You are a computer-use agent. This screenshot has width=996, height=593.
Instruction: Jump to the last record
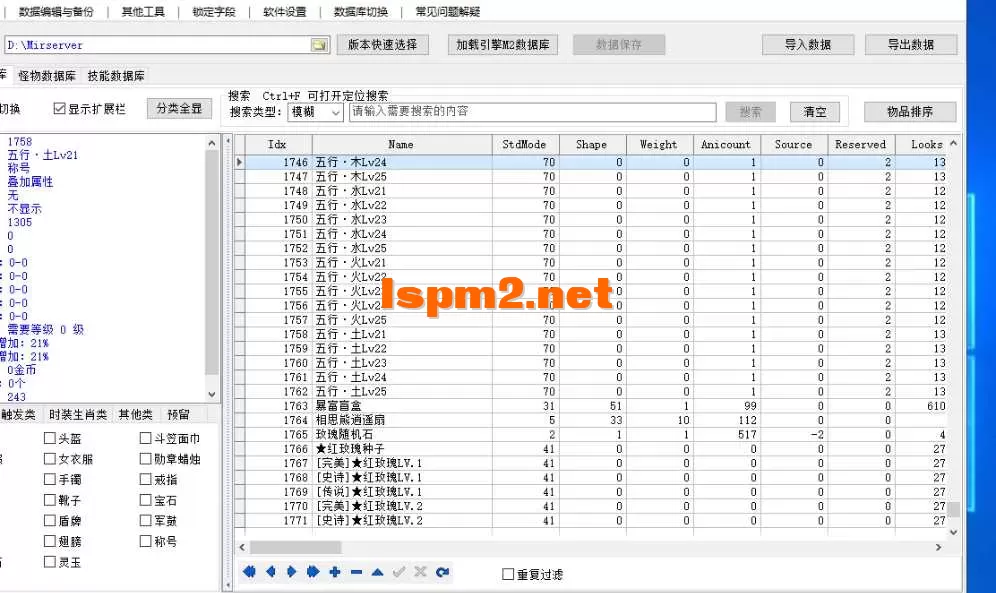click(312, 571)
